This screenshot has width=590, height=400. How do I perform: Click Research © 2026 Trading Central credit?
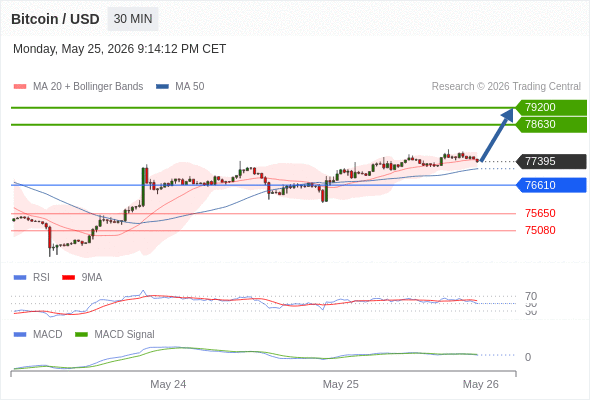[506, 87]
